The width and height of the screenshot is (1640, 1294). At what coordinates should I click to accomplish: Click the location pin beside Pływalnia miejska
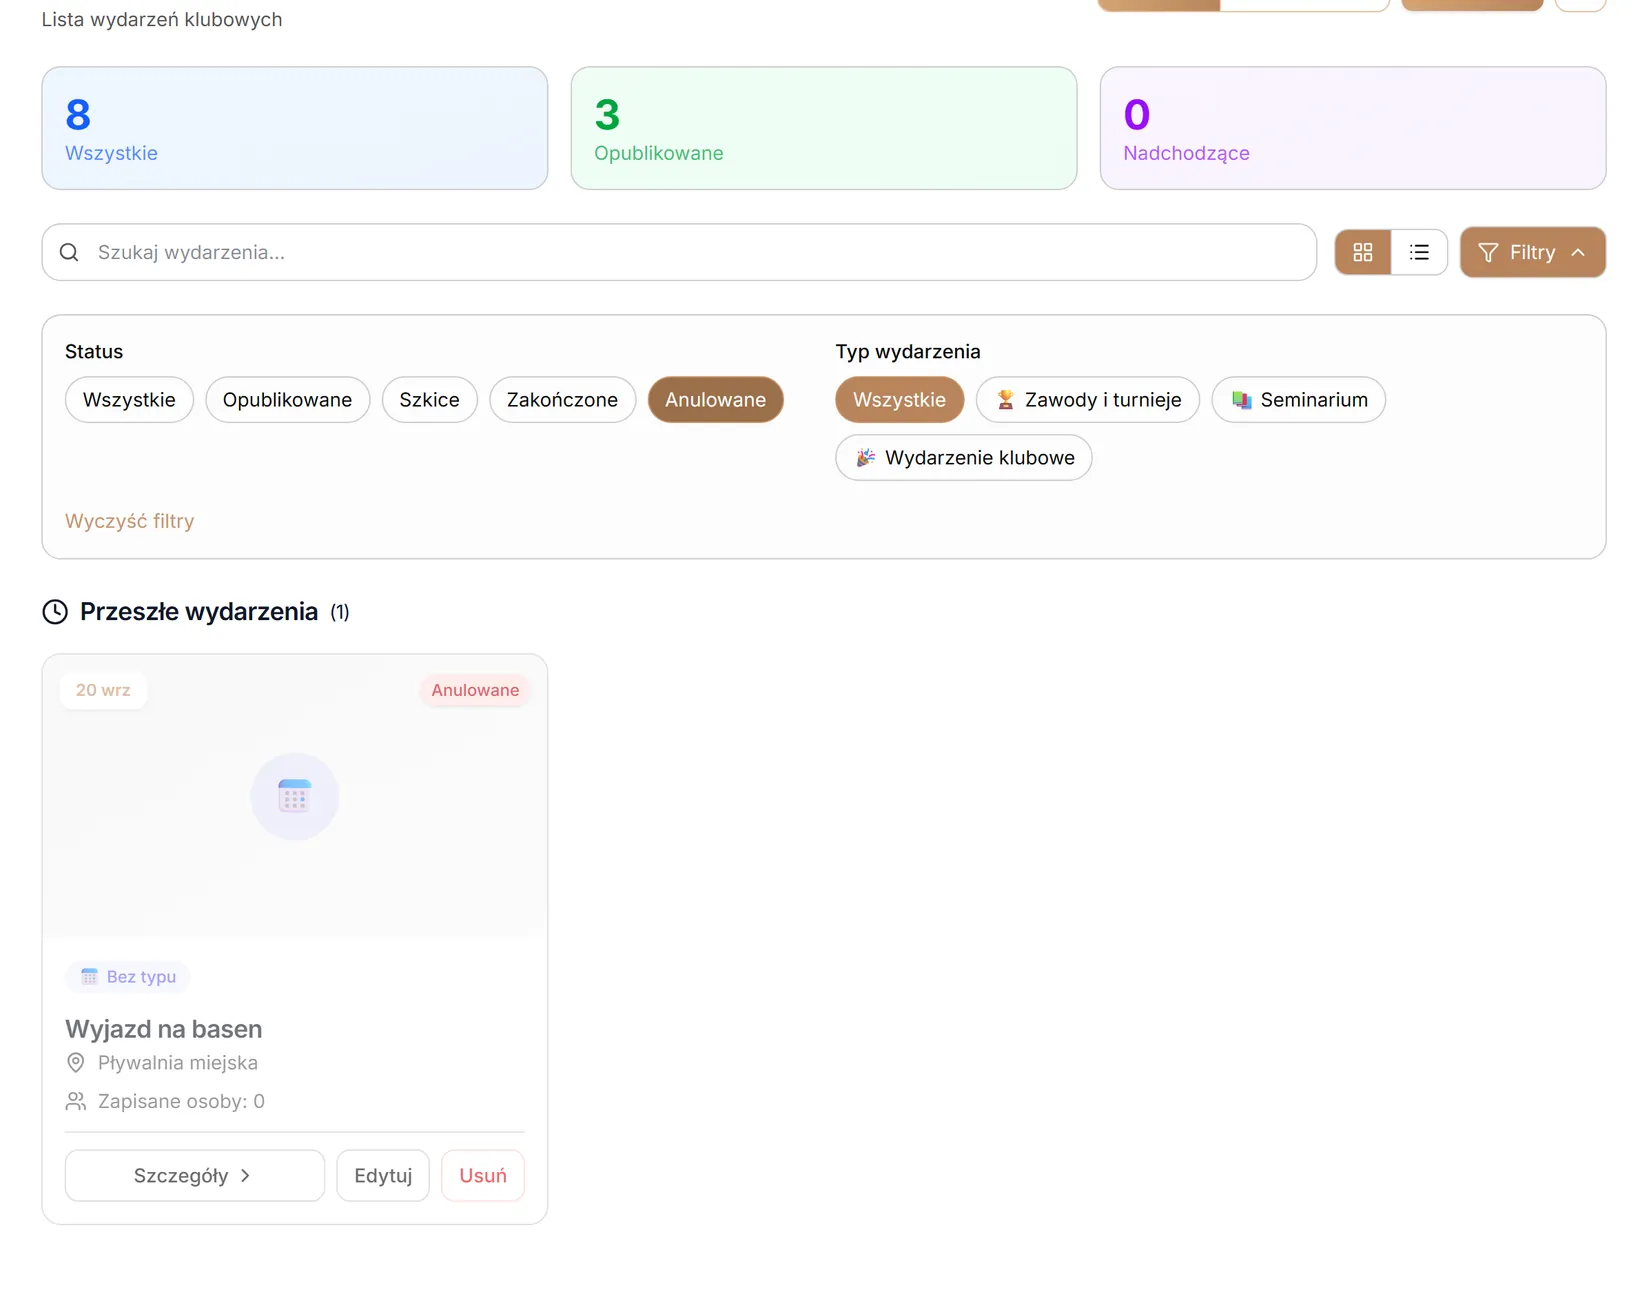tap(75, 1062)
